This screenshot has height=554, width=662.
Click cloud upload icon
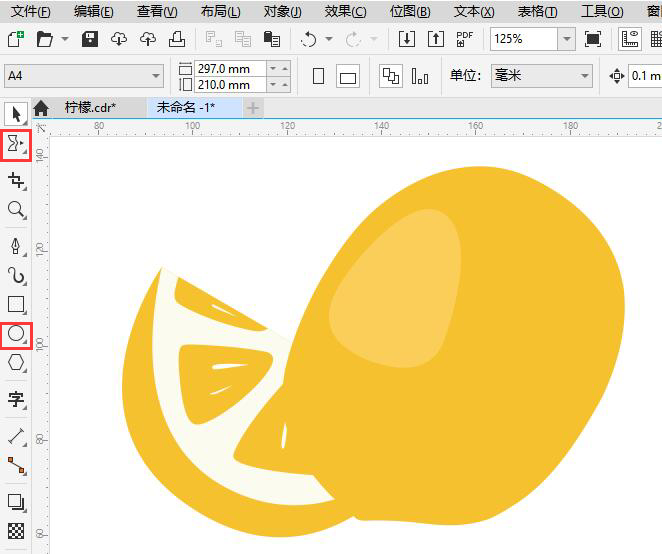click(x=148, y=39)
